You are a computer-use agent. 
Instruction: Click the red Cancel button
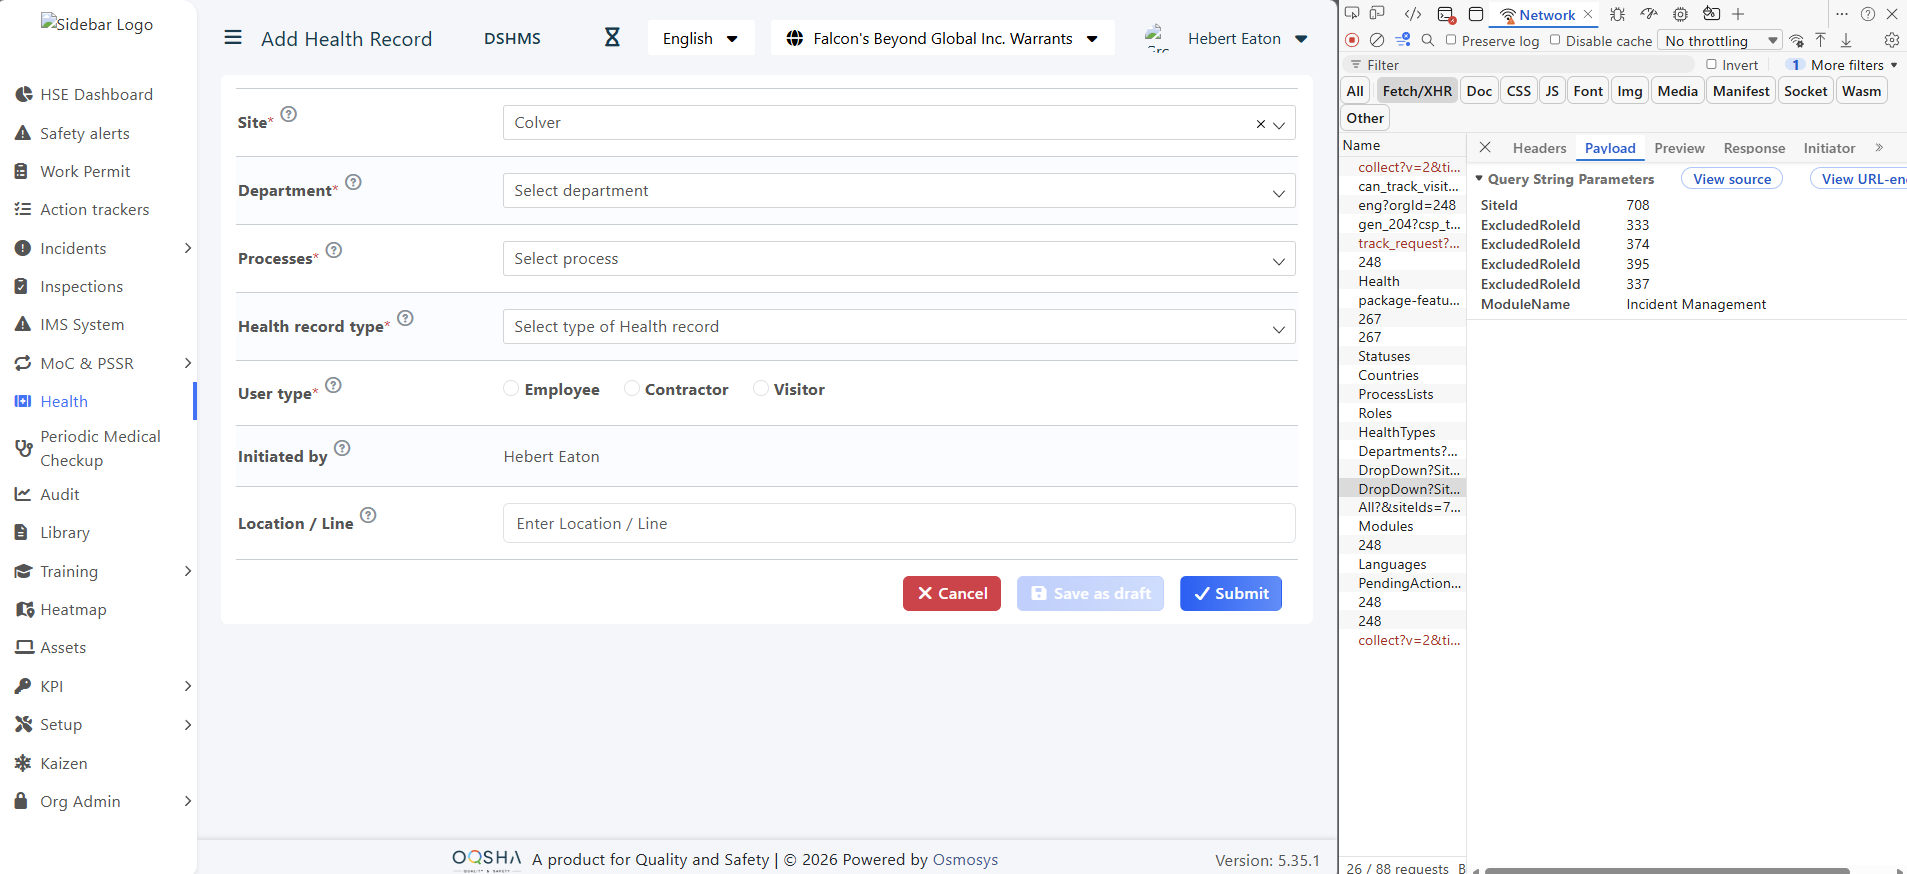tap(951, 594)
